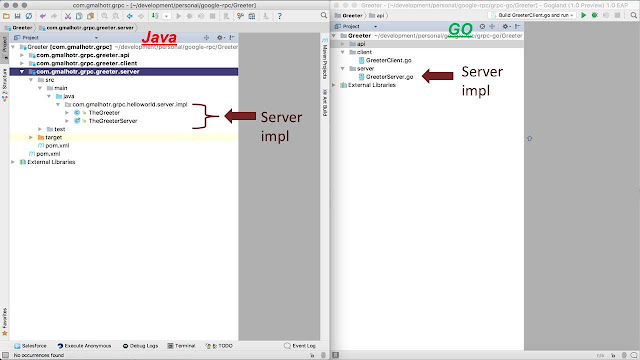Expand External Libraries in Java project tree
The width and height of the screenshot is (640, 360).
point(13,162)
